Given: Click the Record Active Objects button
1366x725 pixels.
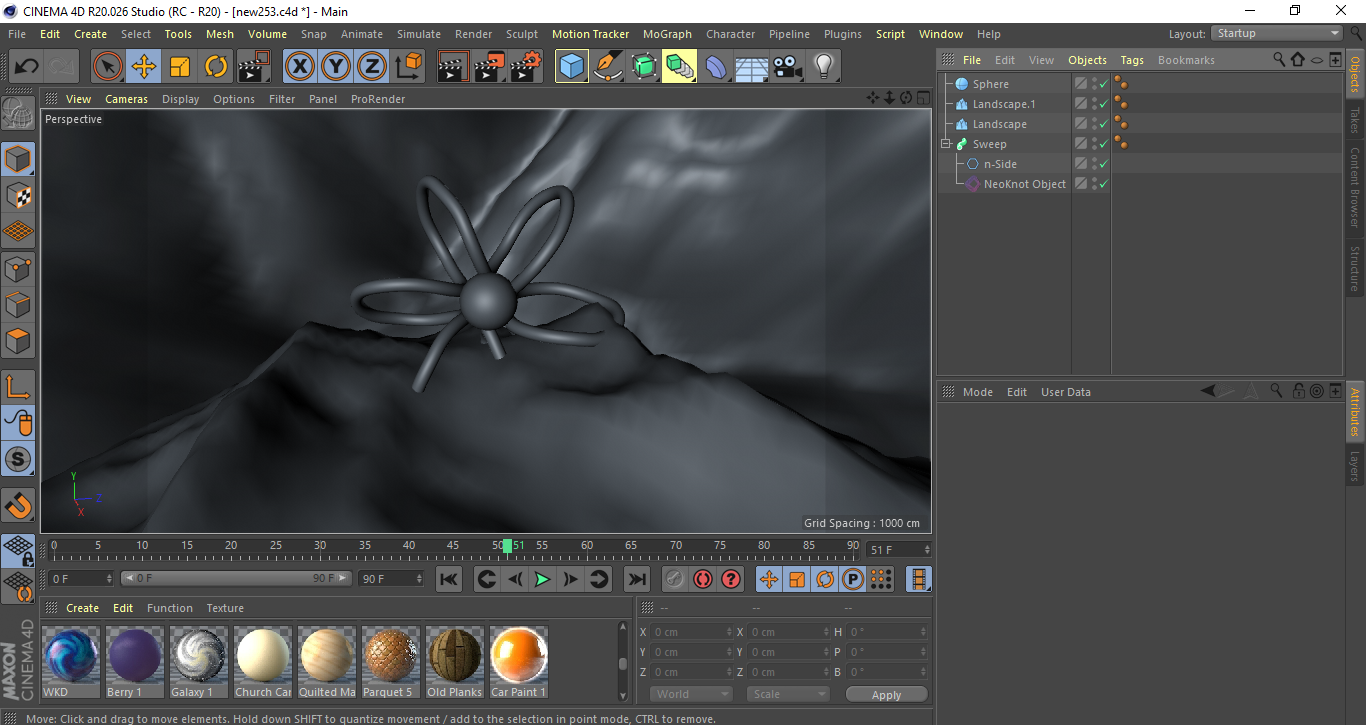Looking at the screenshot, I should [675, 579].
